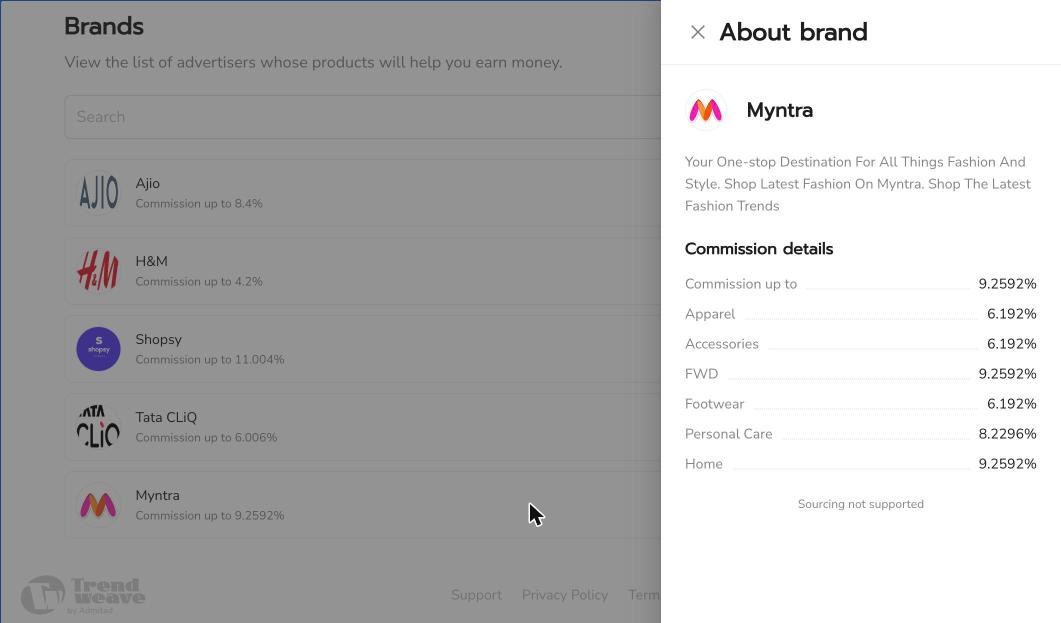Click the About brand heading
Image resolution: width=1061 pixels, height=623 pixels.
point(793,32)
